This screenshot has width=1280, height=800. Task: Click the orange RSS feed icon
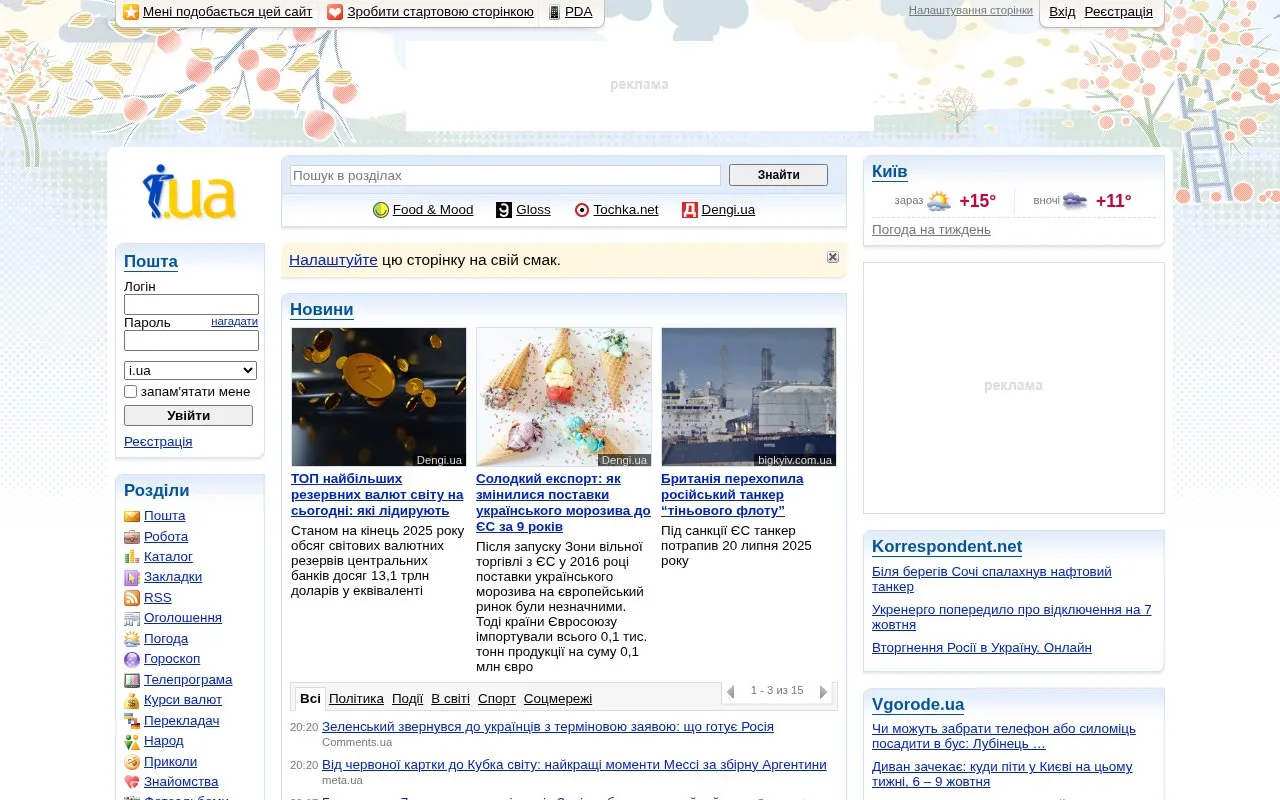tap(132, 598)
